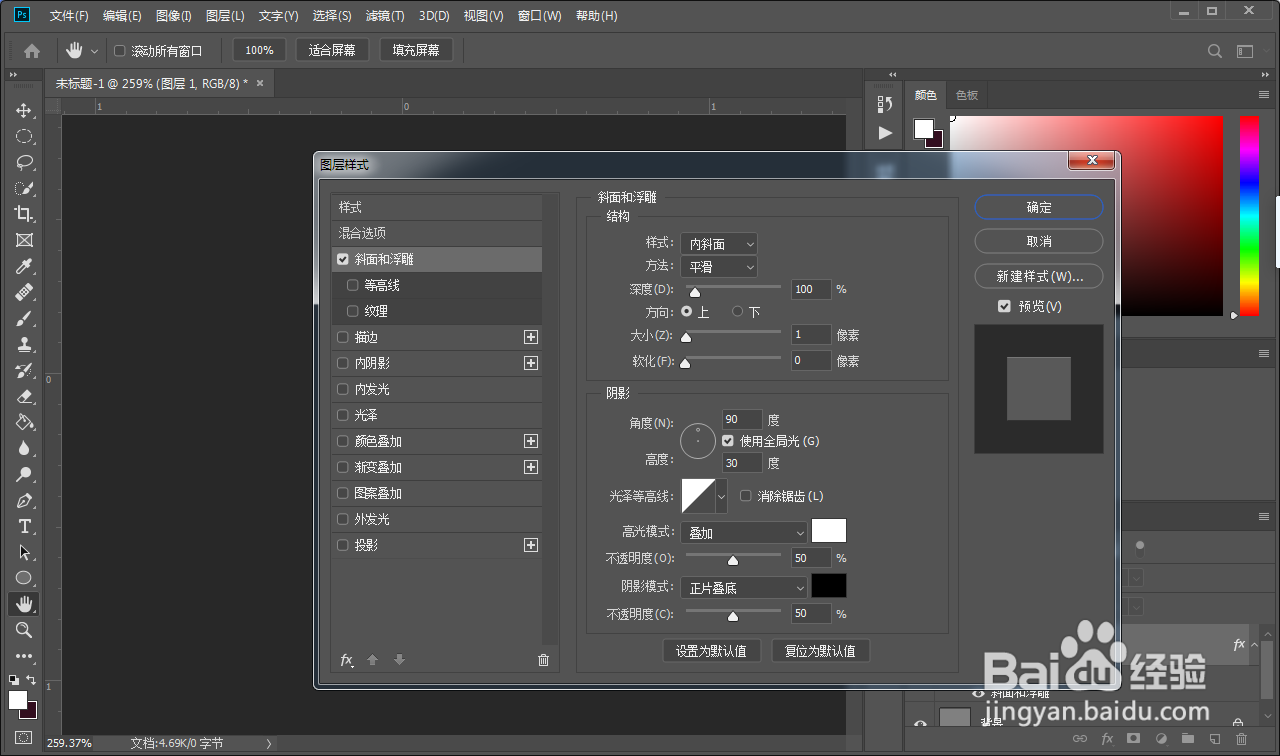
Task: Enable the 内阴影 checkbox
Action: click(343, 363)
